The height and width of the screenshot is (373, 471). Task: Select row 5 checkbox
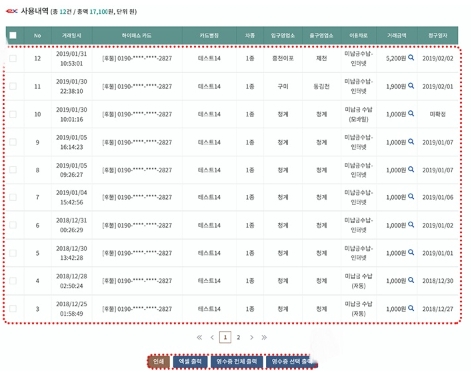pyautogui.click(x=13, y=253)
